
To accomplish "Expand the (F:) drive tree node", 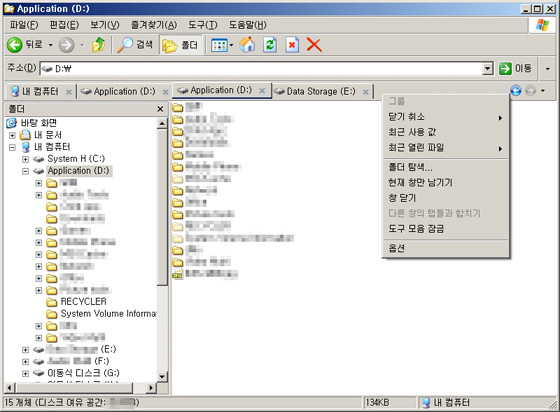I will [x=25, y=362].
